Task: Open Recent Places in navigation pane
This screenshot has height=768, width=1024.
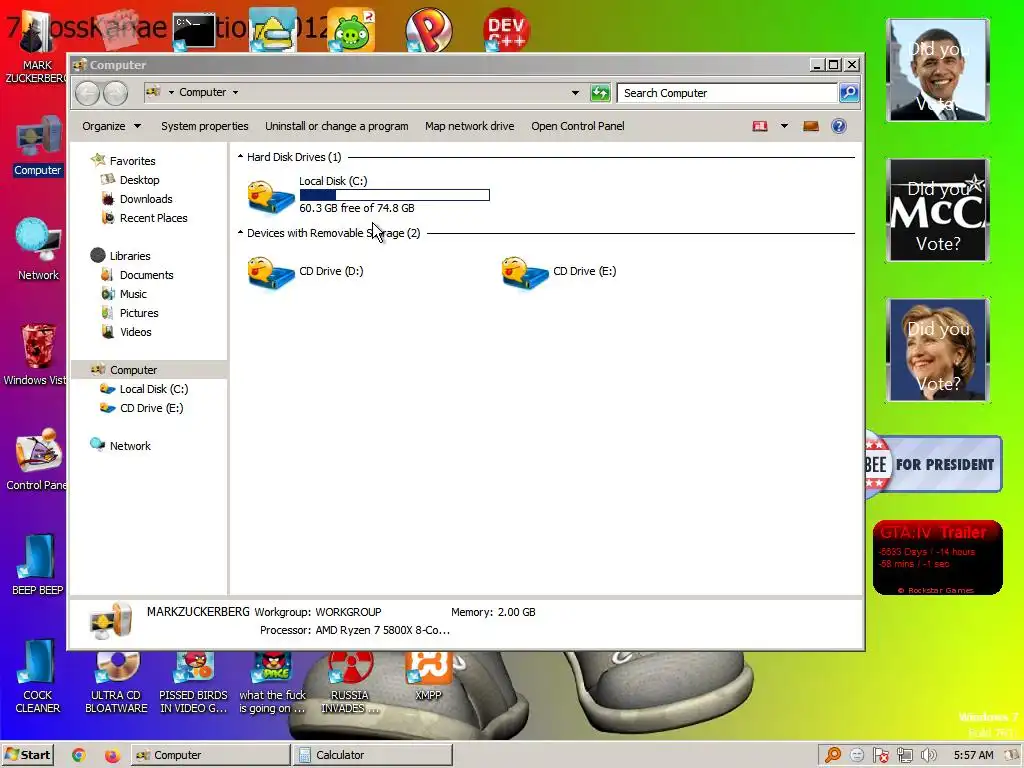Action: 153,217
